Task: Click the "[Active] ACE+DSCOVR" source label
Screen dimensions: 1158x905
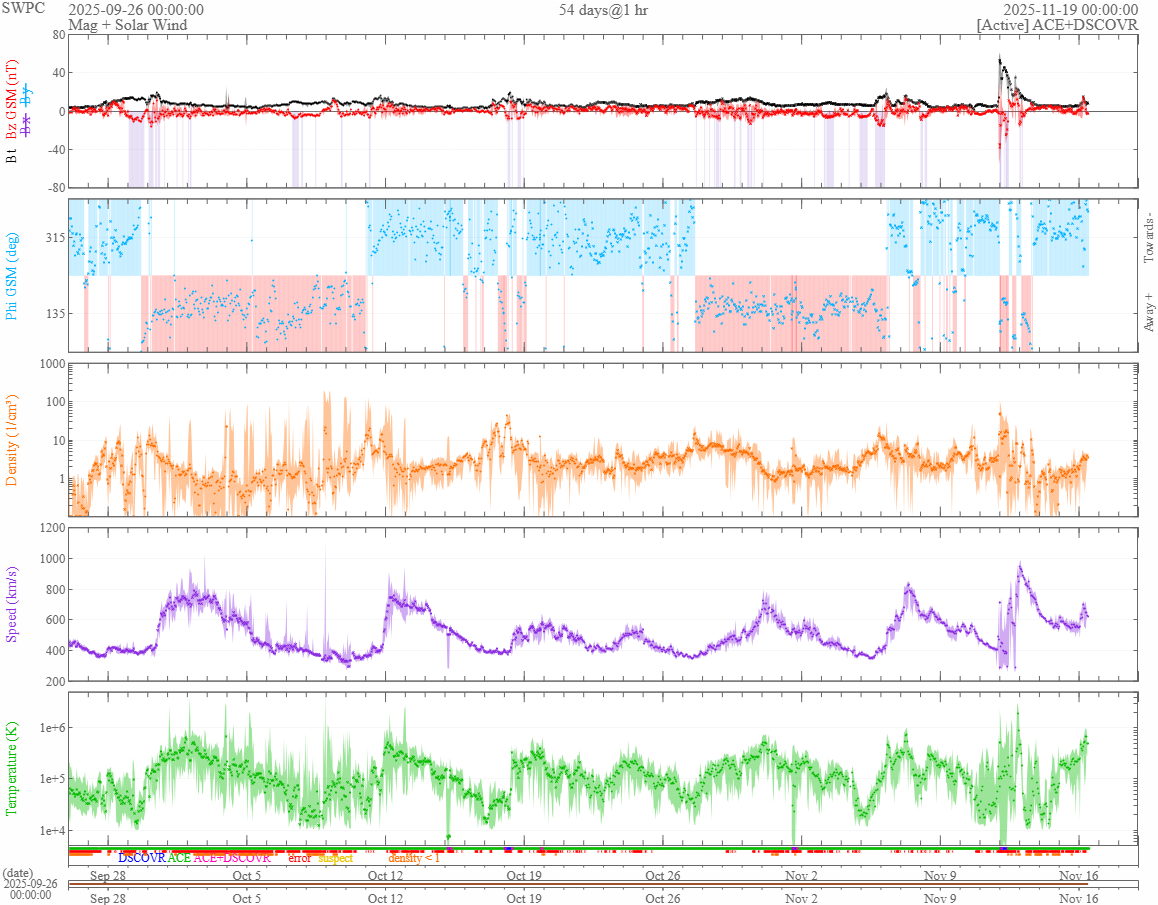Action: click(x=1058, y=24)
